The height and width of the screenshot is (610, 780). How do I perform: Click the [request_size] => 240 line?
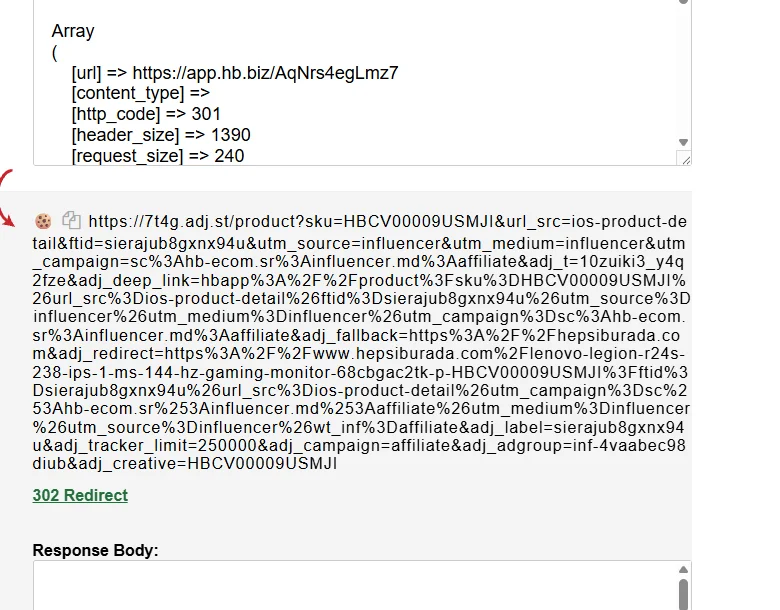coord(158,156)
